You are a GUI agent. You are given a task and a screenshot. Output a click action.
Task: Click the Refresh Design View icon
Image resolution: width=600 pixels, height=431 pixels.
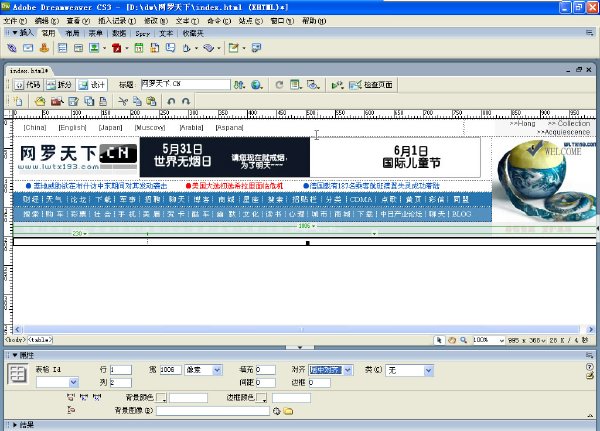[x=279, y=85]
